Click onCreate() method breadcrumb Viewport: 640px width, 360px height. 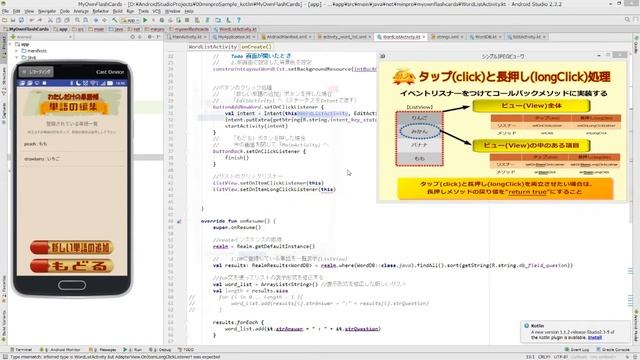coord(256,47)
